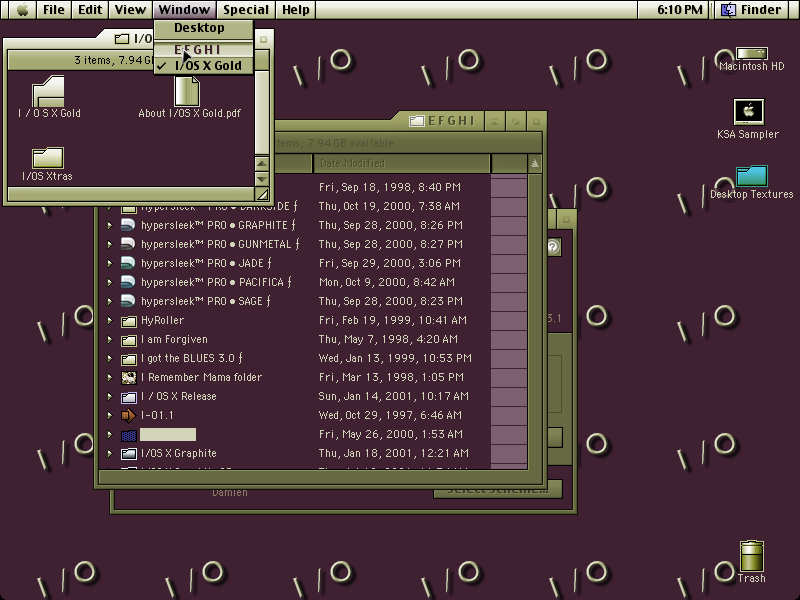Open the Macintosh HD disk icon
The image size is (800, 600).
coord(752,54)
